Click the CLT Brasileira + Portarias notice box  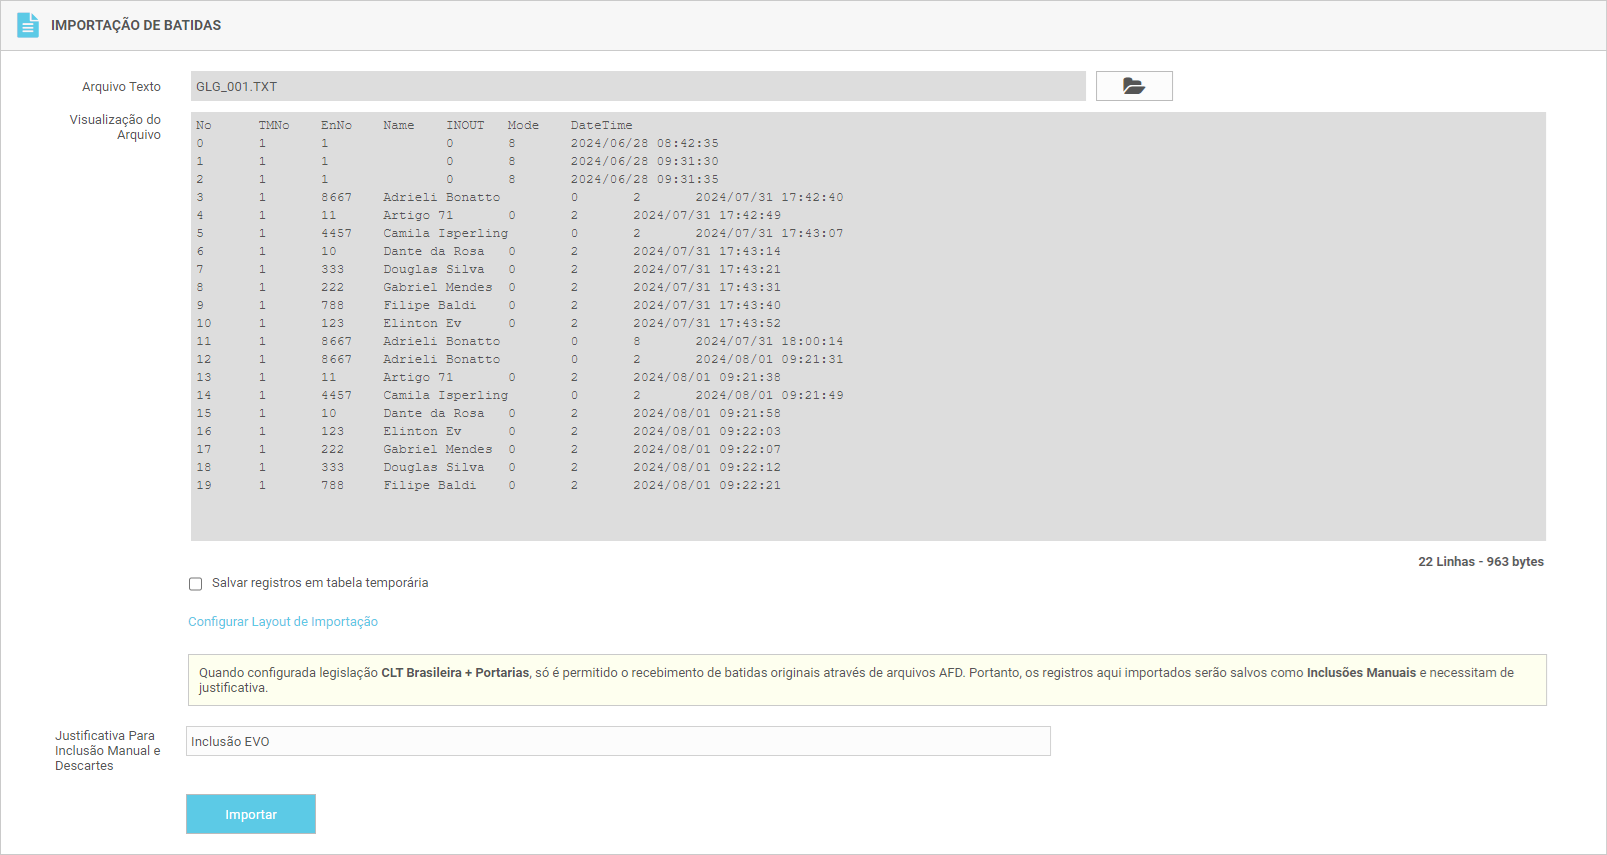tap(866, 680)
